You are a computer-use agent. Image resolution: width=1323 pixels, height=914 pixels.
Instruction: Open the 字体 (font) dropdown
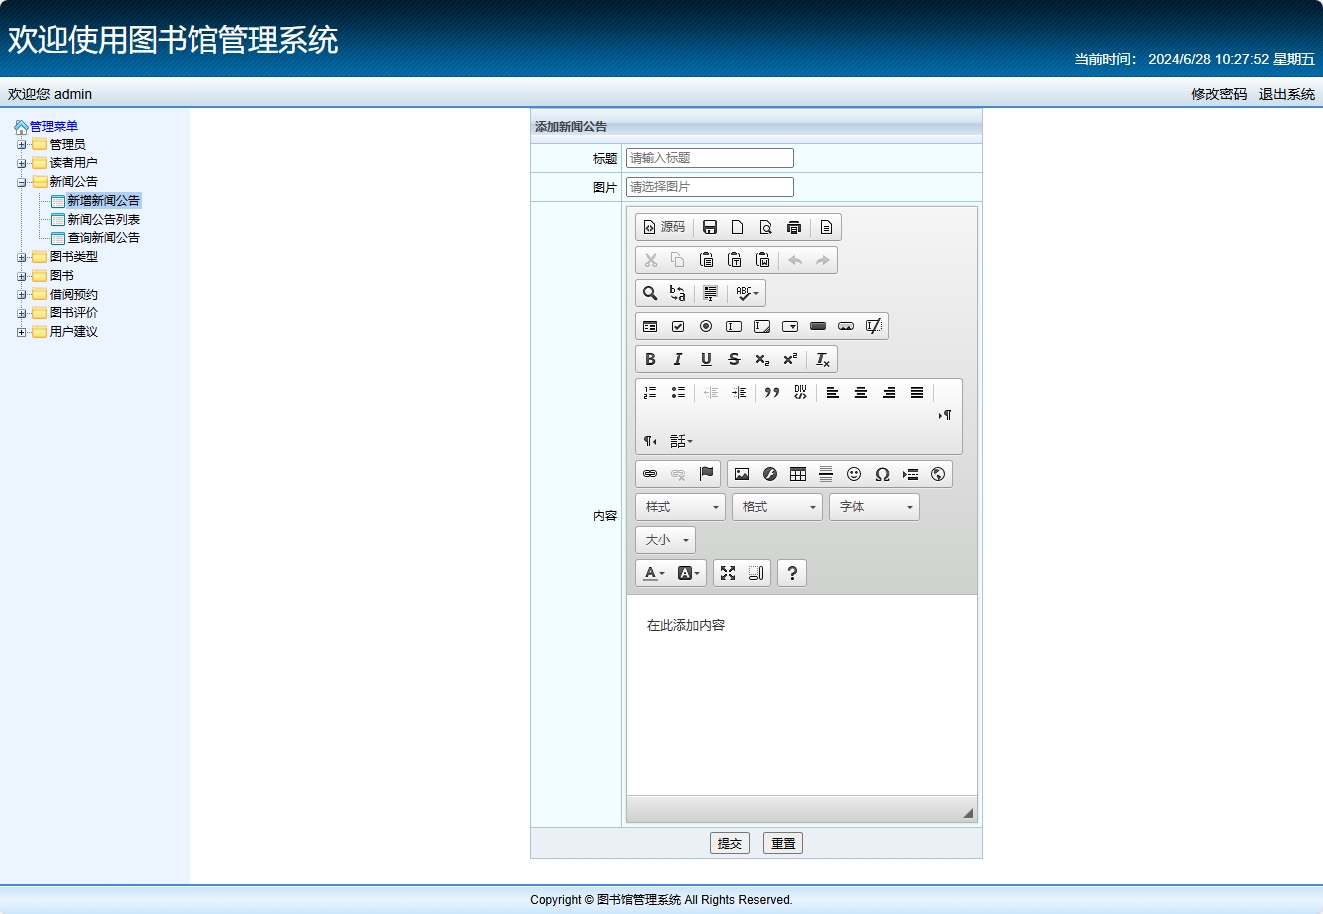click(871, 507)
